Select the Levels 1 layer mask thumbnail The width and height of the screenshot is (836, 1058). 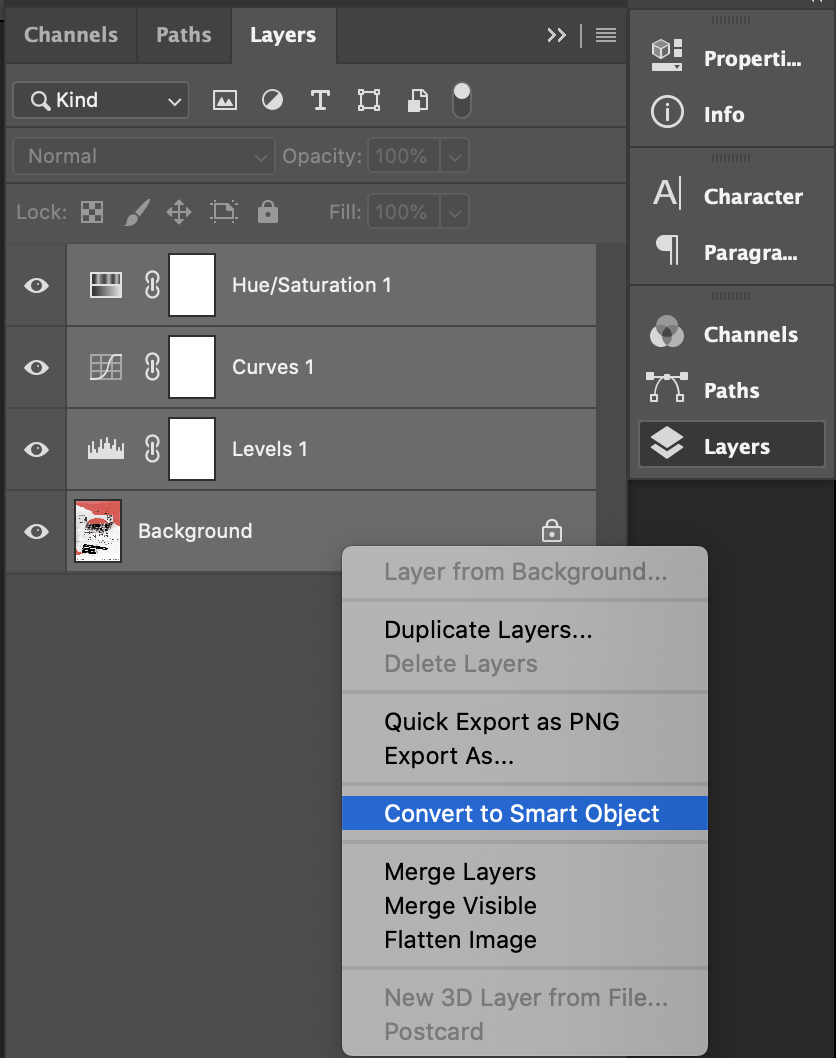(192, 449)
